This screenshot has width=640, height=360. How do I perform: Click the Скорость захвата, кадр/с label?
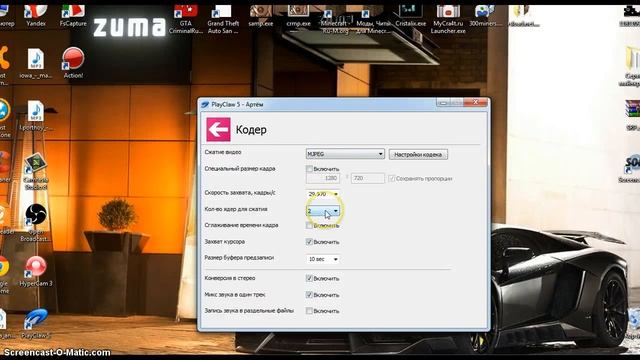[x=240, y=193]
